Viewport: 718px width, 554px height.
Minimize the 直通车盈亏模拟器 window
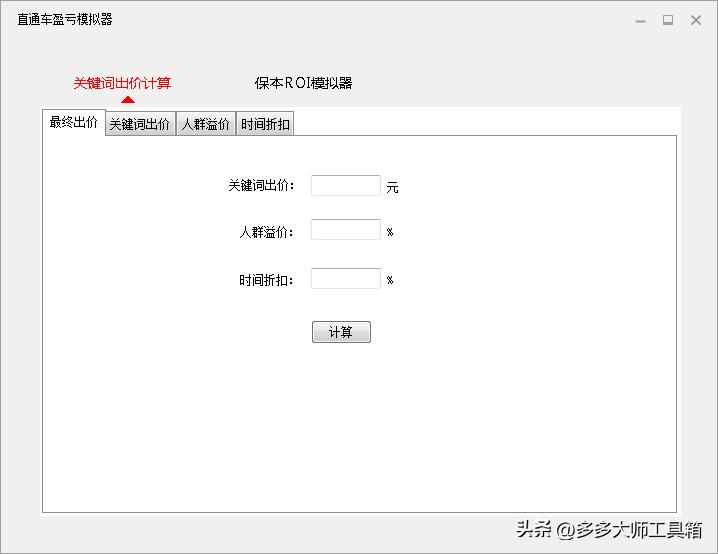coord(641,21)
